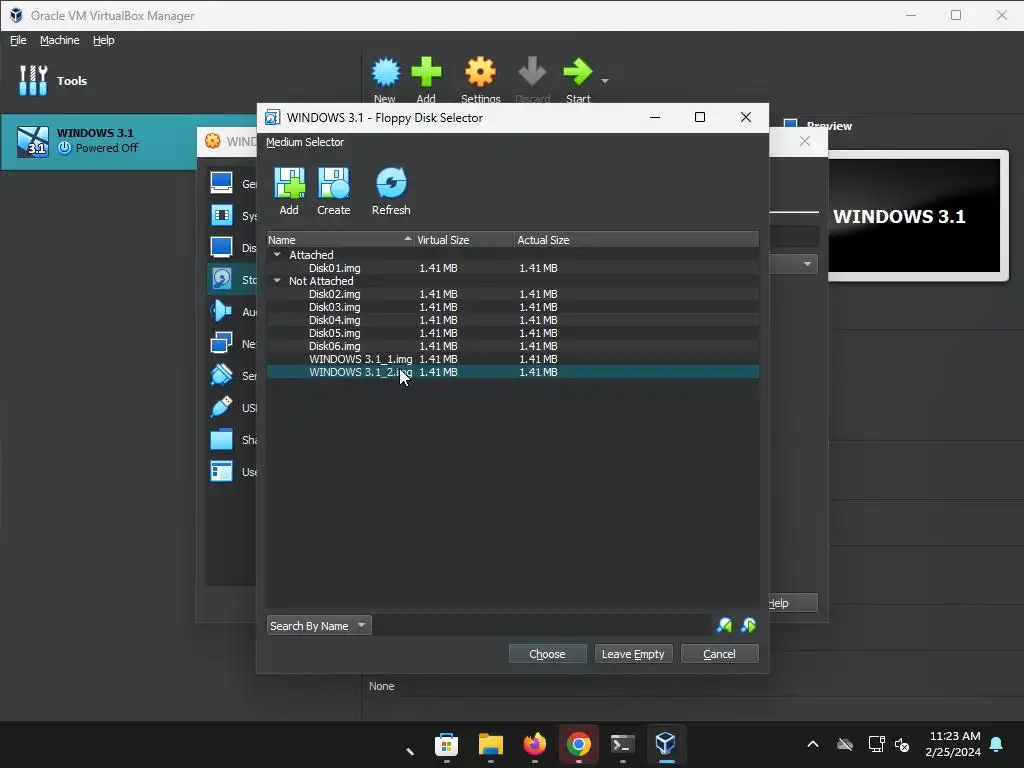Open dropdown in settings window behind
1024x768 pixels.
click(807, 264)
